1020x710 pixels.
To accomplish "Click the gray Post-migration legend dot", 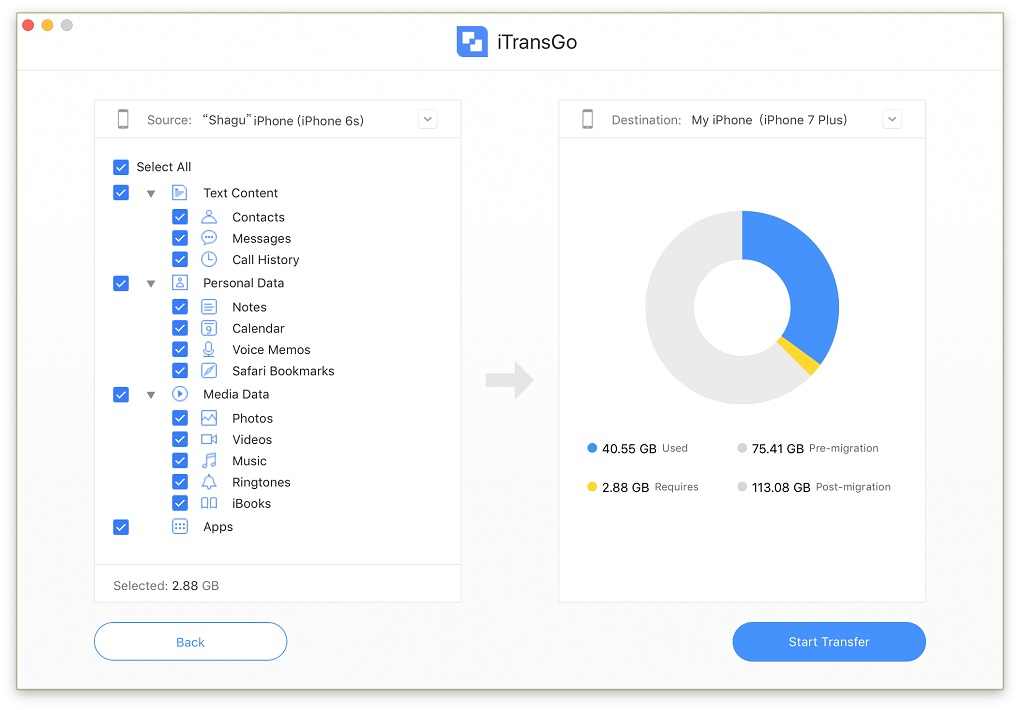I will [742, 487].
